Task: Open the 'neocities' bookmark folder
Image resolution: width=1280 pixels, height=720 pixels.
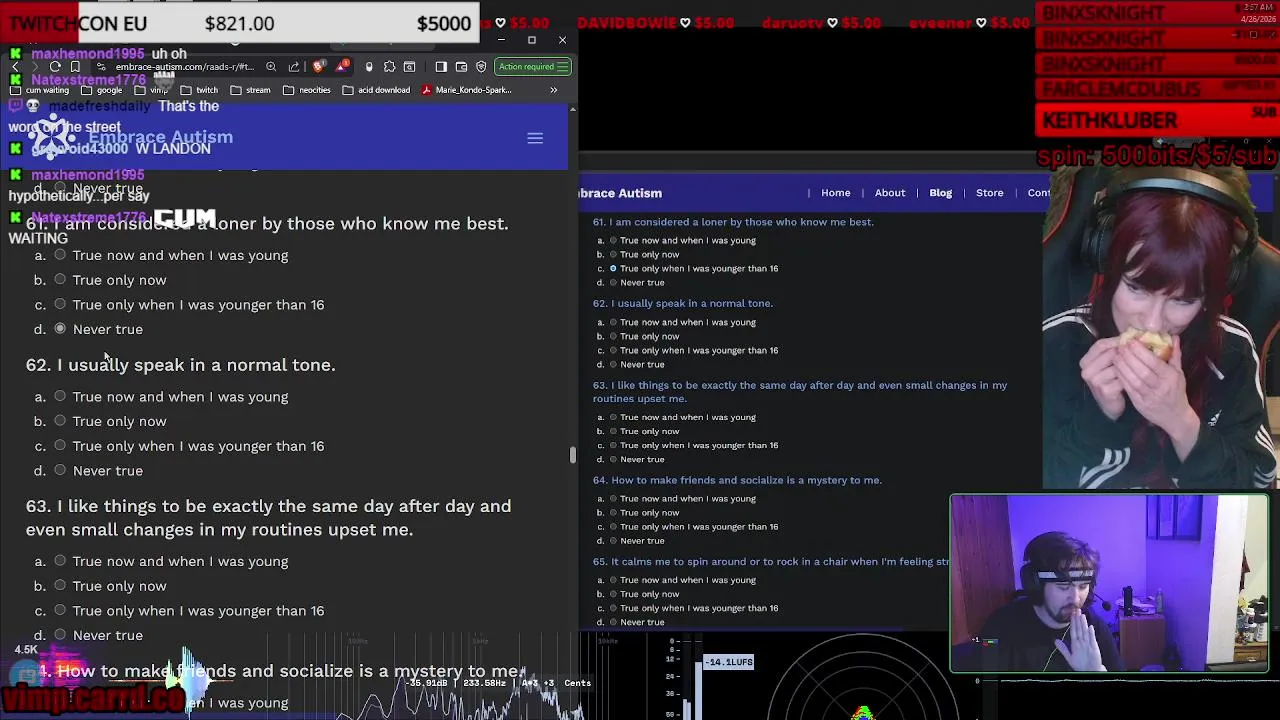Action: [x=307, y=90]
